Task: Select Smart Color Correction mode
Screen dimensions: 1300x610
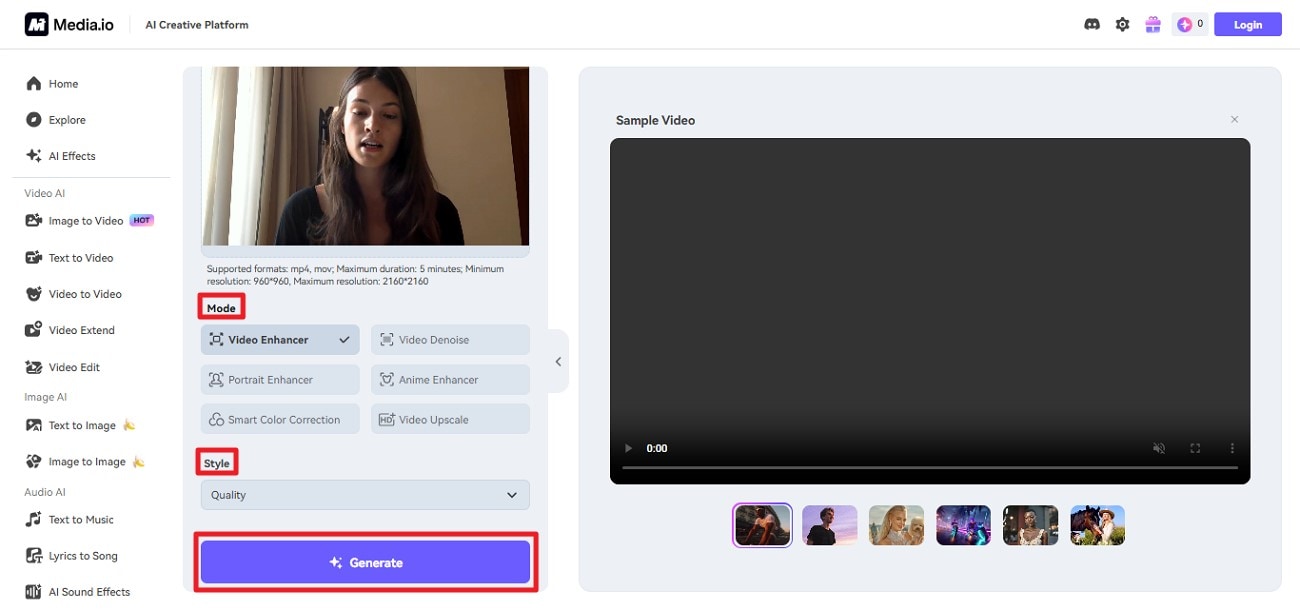Action: (280, 420)
